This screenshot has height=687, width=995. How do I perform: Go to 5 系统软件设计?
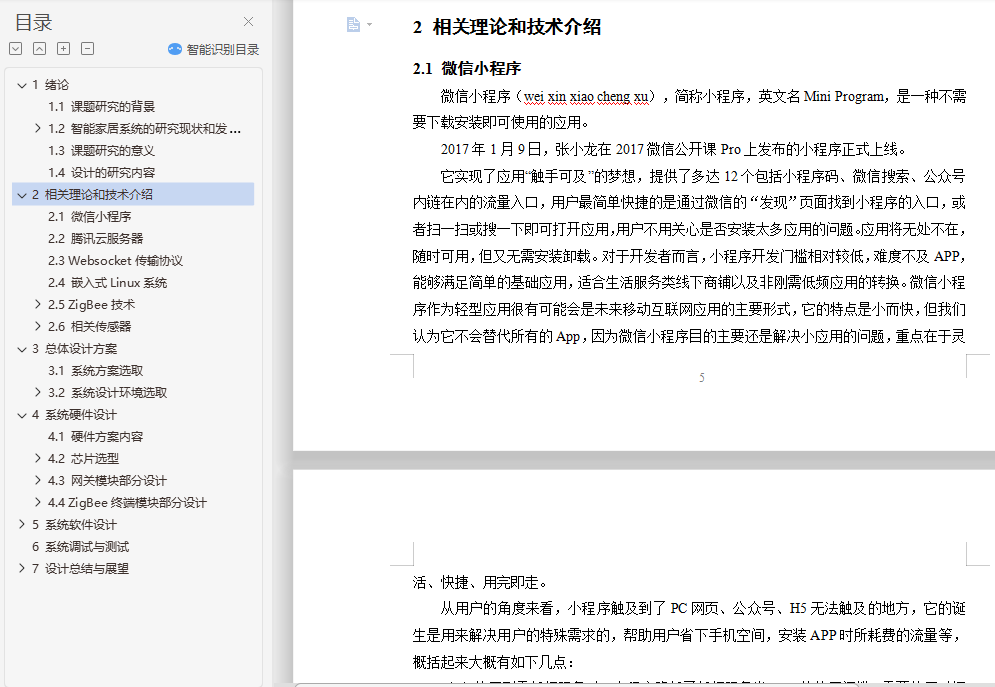(75, 525)
